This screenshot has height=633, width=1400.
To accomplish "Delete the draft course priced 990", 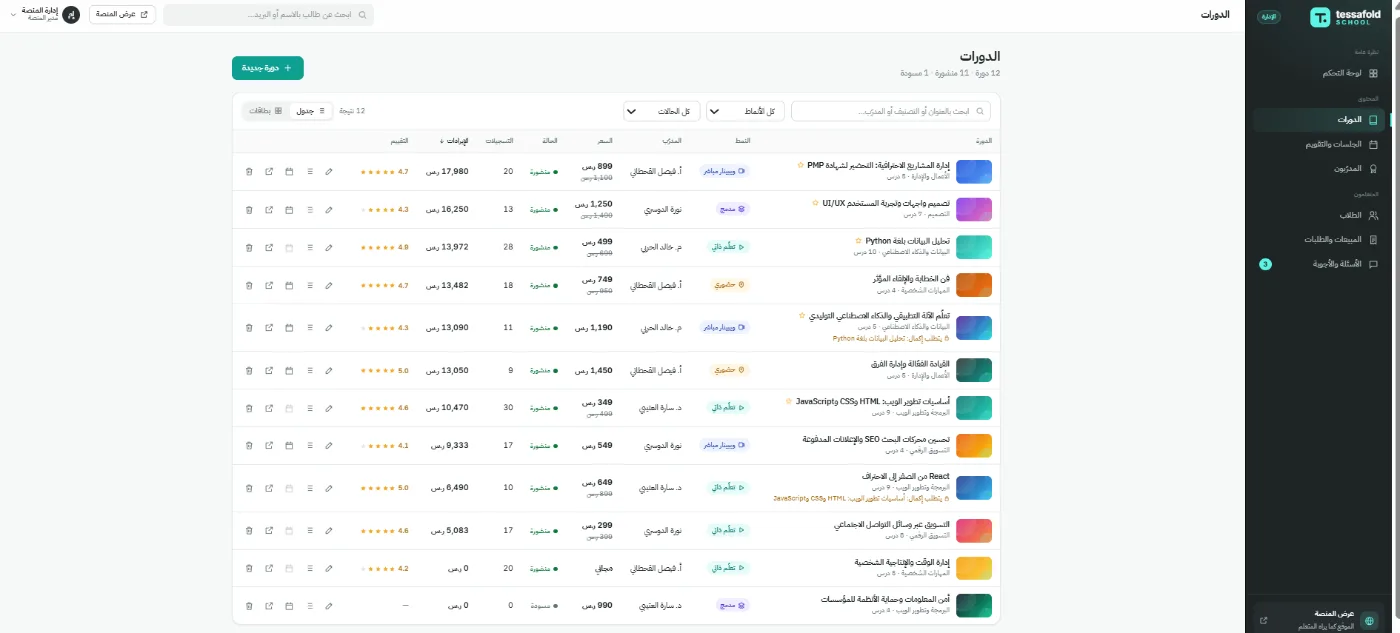I will 249,606.
